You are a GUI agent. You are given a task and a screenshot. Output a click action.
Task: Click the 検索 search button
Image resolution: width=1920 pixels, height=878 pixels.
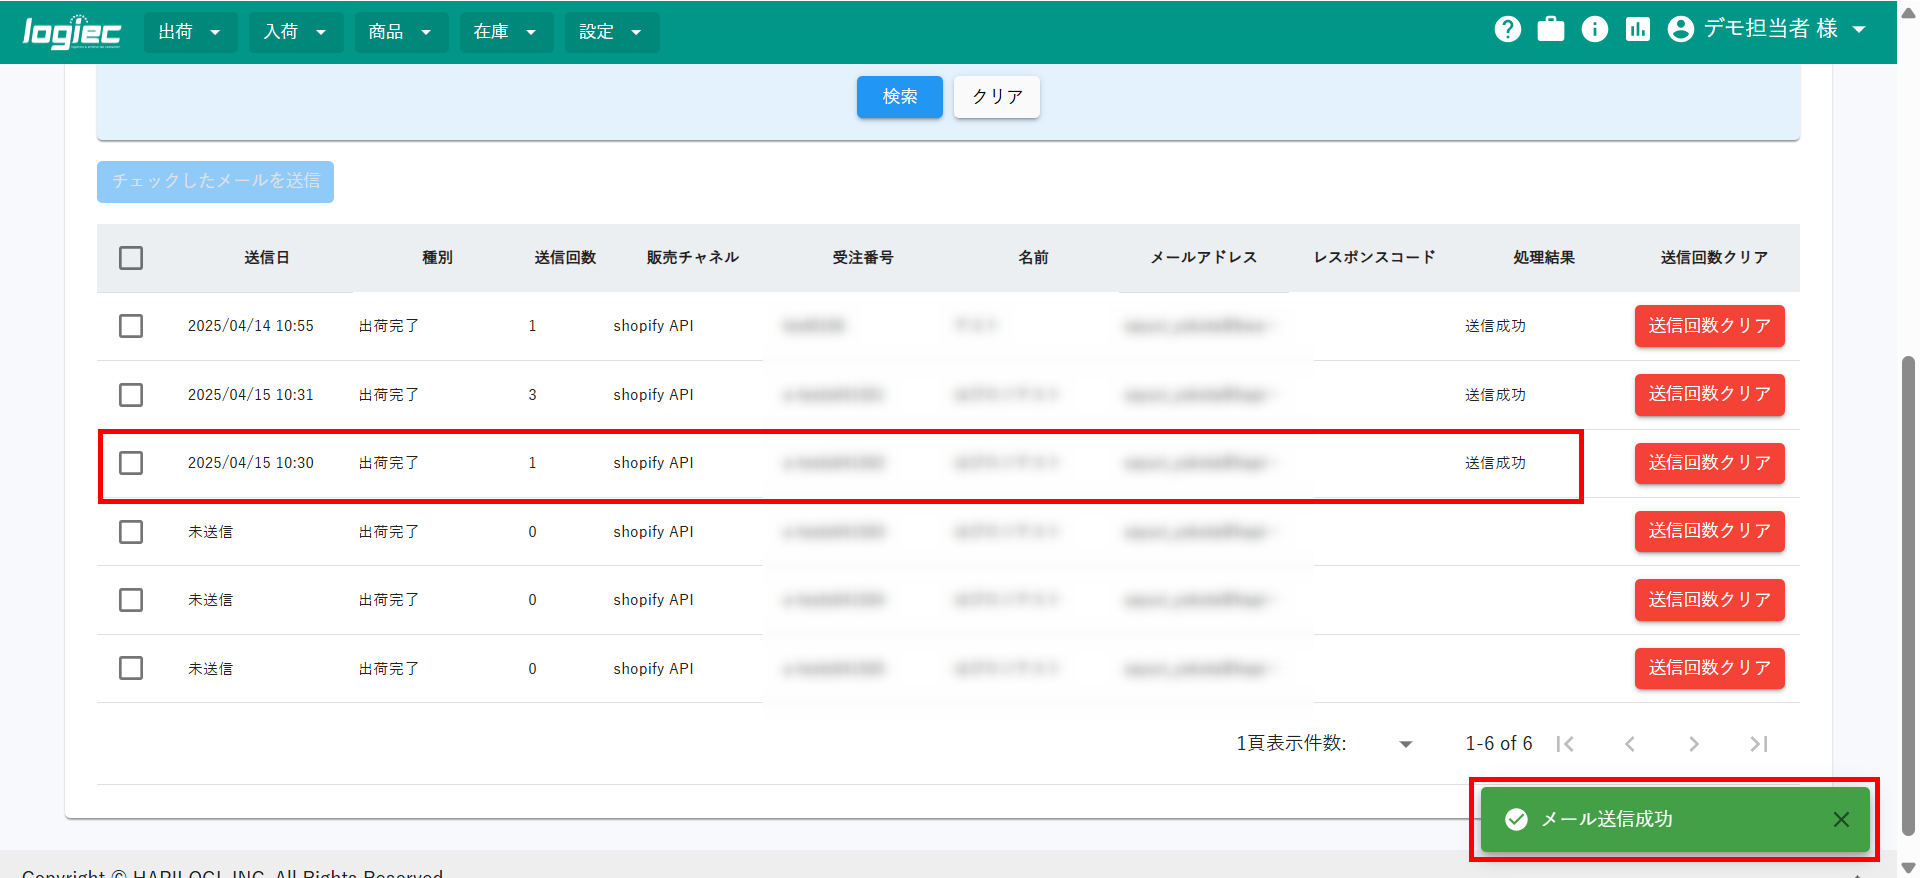point(899,97)
